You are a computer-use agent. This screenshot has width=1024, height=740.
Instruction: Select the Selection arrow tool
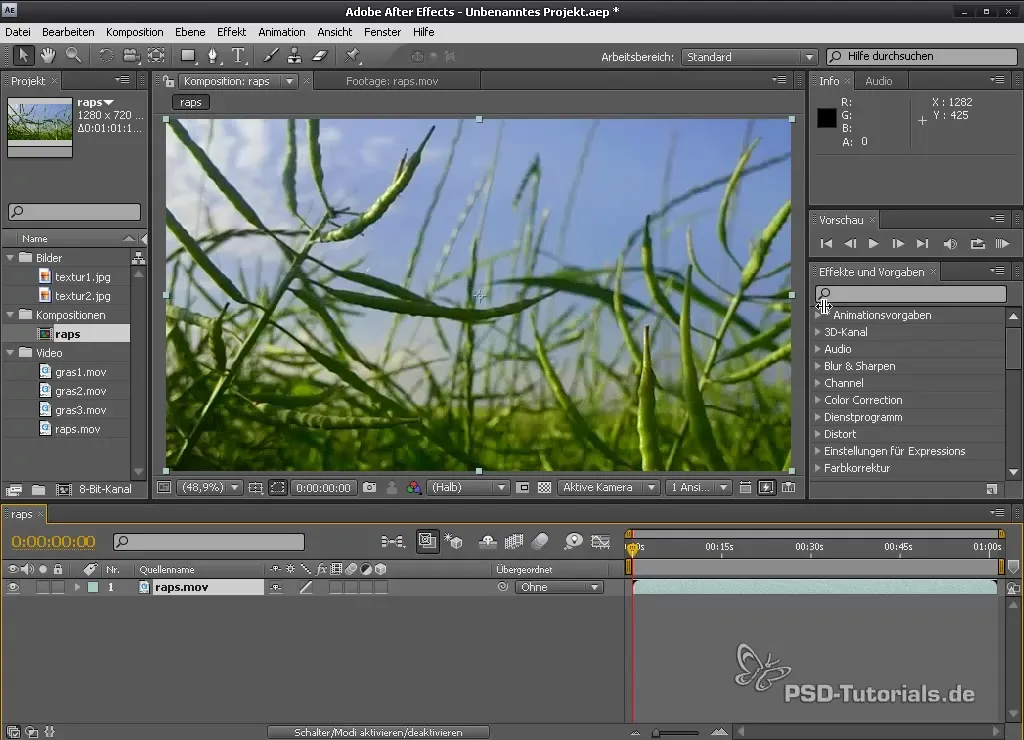(24, 56)
